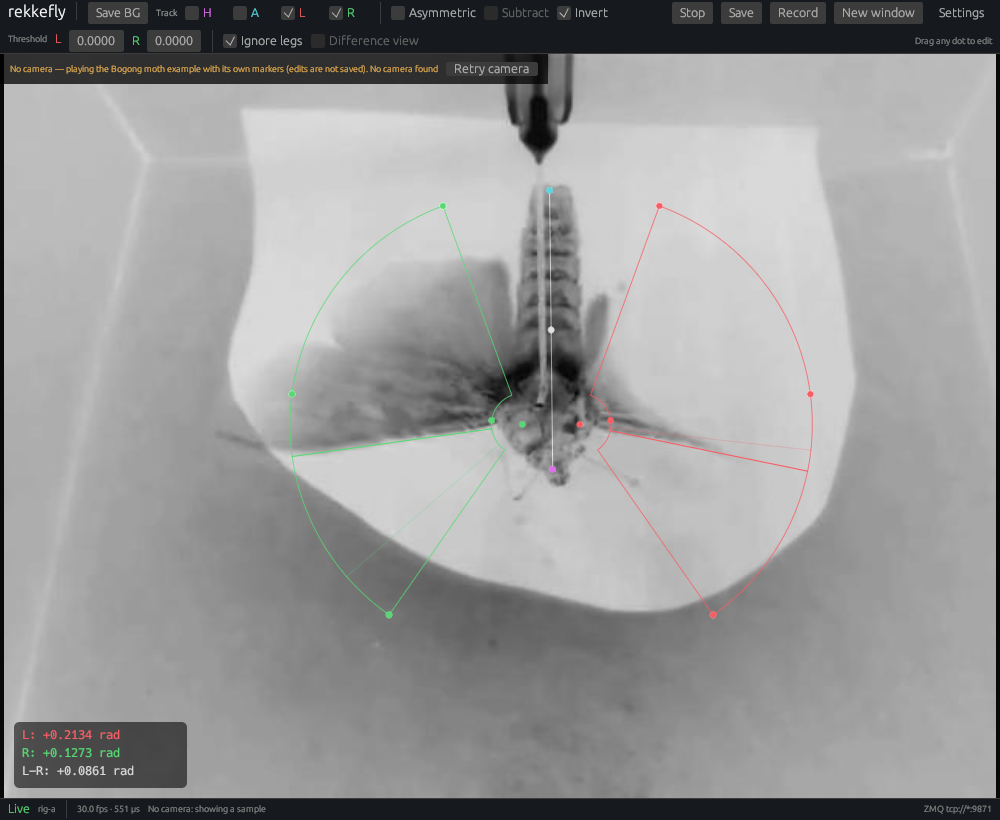Toggle the Invert checkbox
Viewport: 1000px width, 820px height.
click(x=564, y=13)
